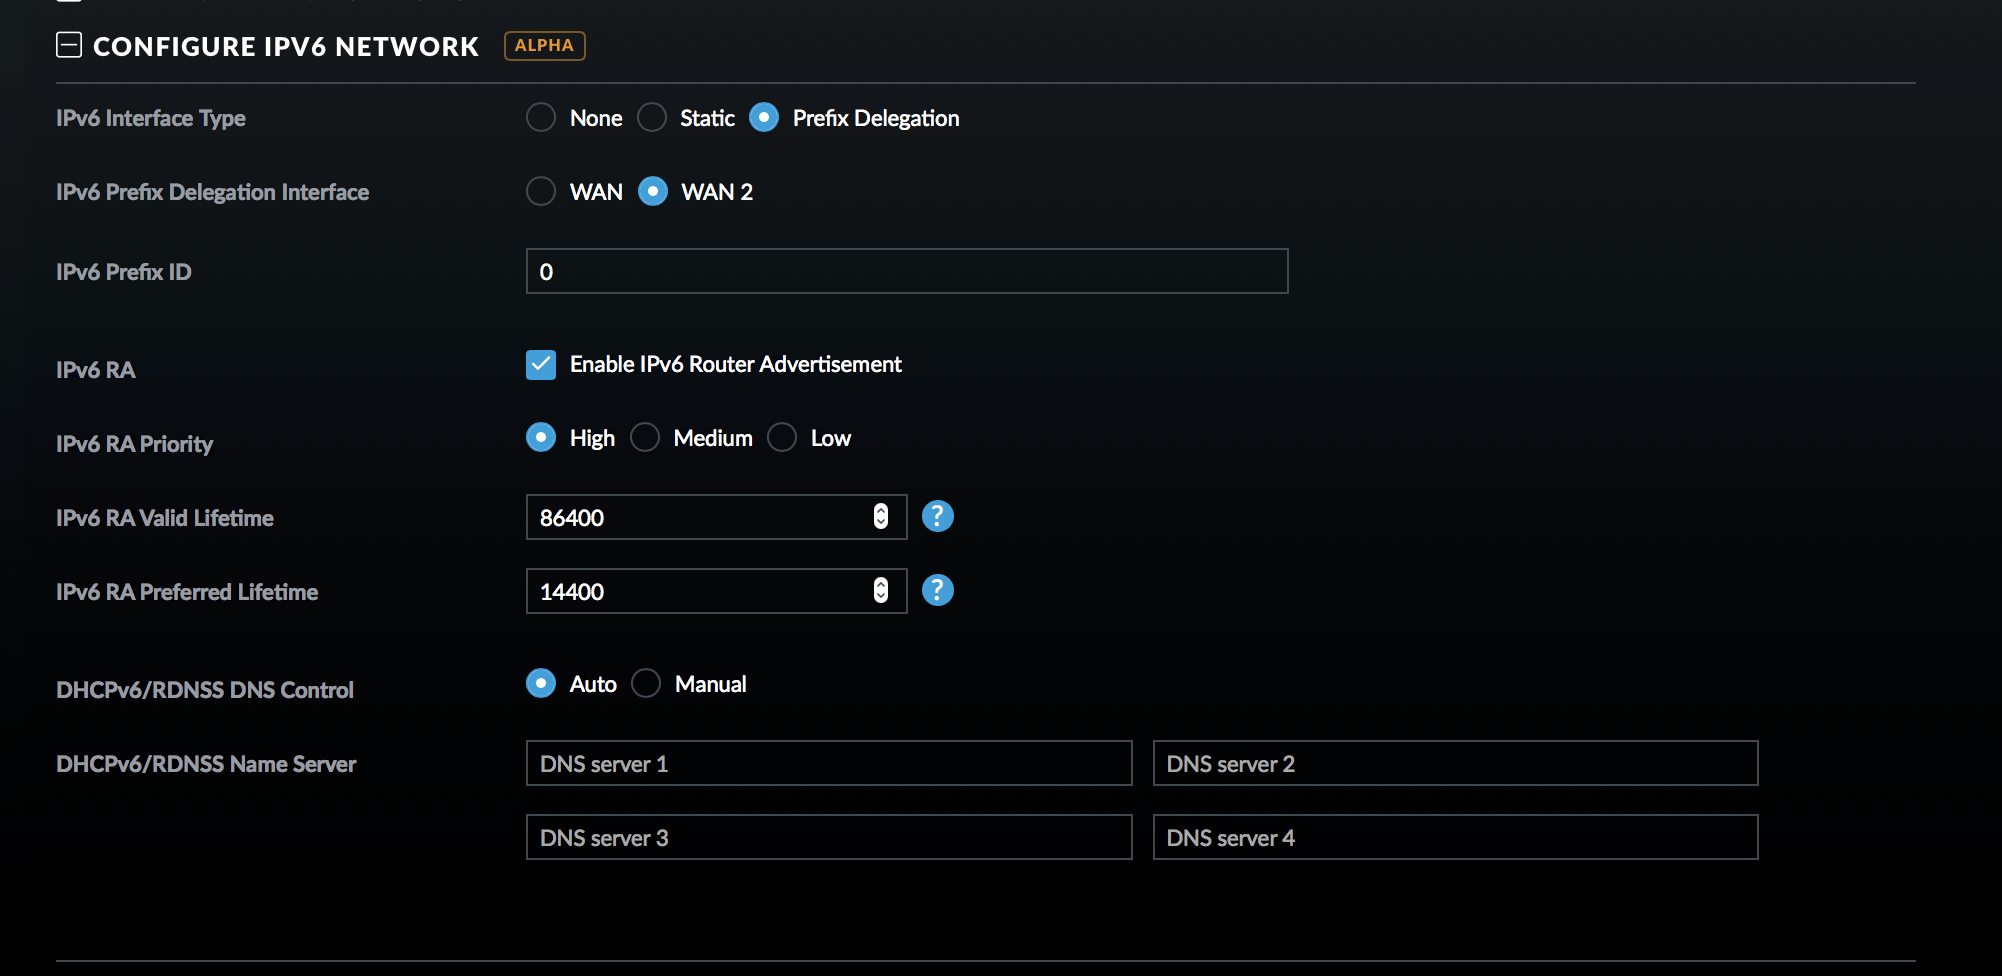
Task: Switch DNS Control to Manual
Action: click(x=646, y=684)
